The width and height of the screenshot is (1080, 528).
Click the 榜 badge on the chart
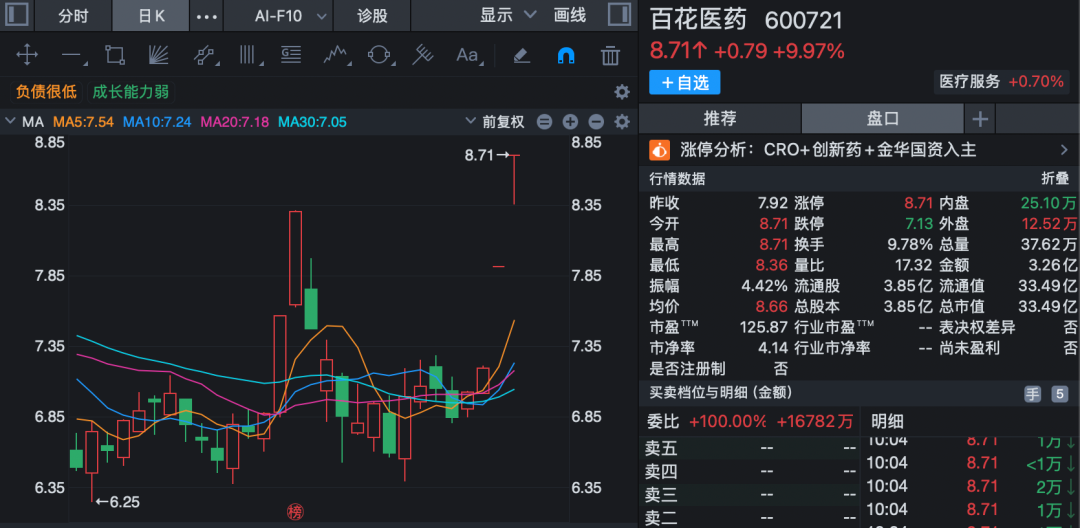click(295, 511)
